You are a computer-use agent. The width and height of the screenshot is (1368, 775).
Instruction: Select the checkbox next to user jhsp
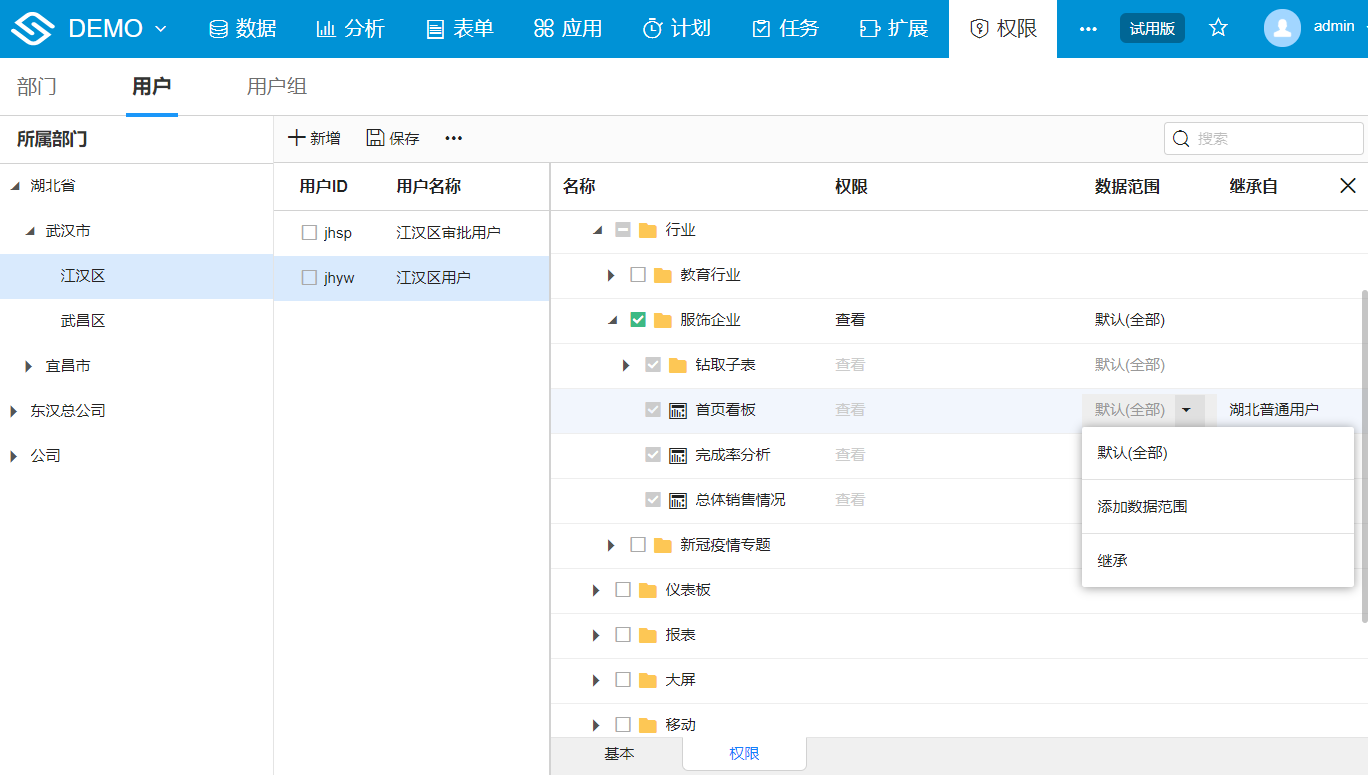(309, 232)
